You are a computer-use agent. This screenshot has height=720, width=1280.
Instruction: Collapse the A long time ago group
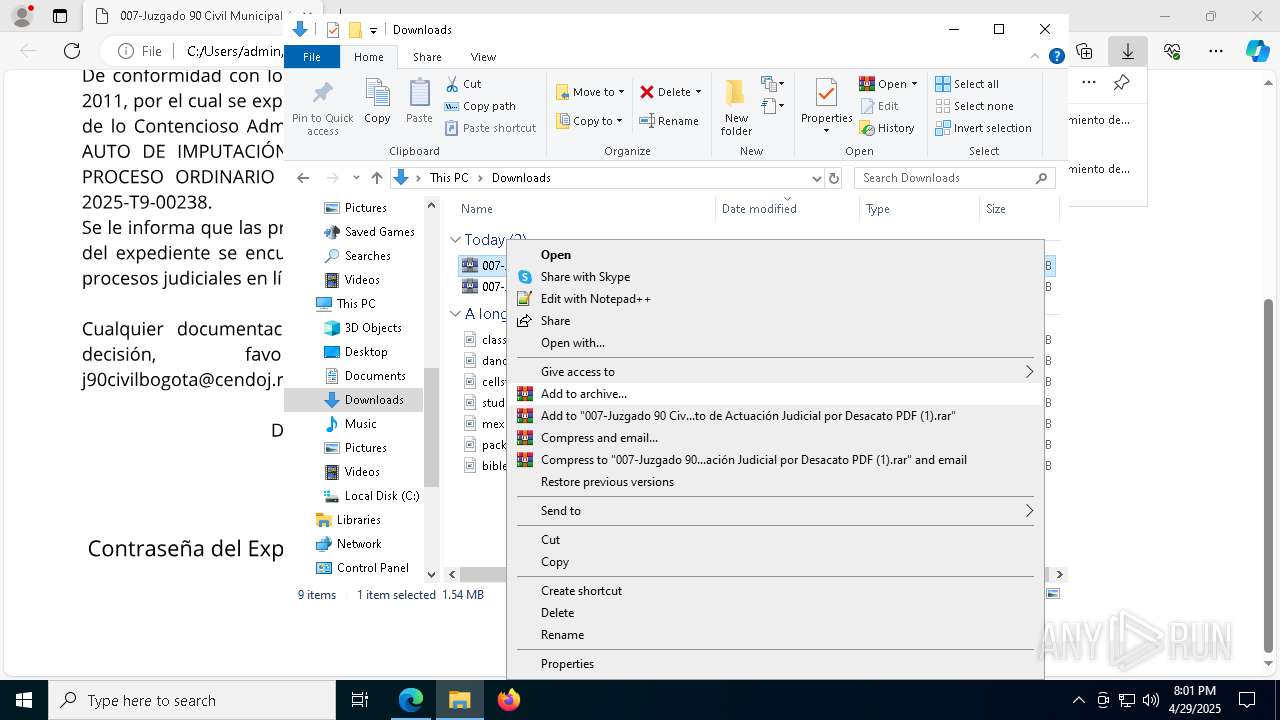pyautogui.click(x=455, y=314)
